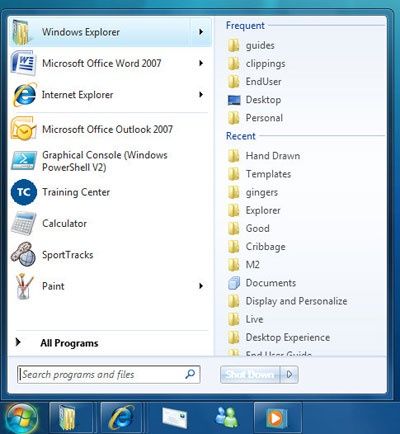This screenshot has height=434, width=400.
Task: Click the Live folder icon
Action: click(234, 319)
